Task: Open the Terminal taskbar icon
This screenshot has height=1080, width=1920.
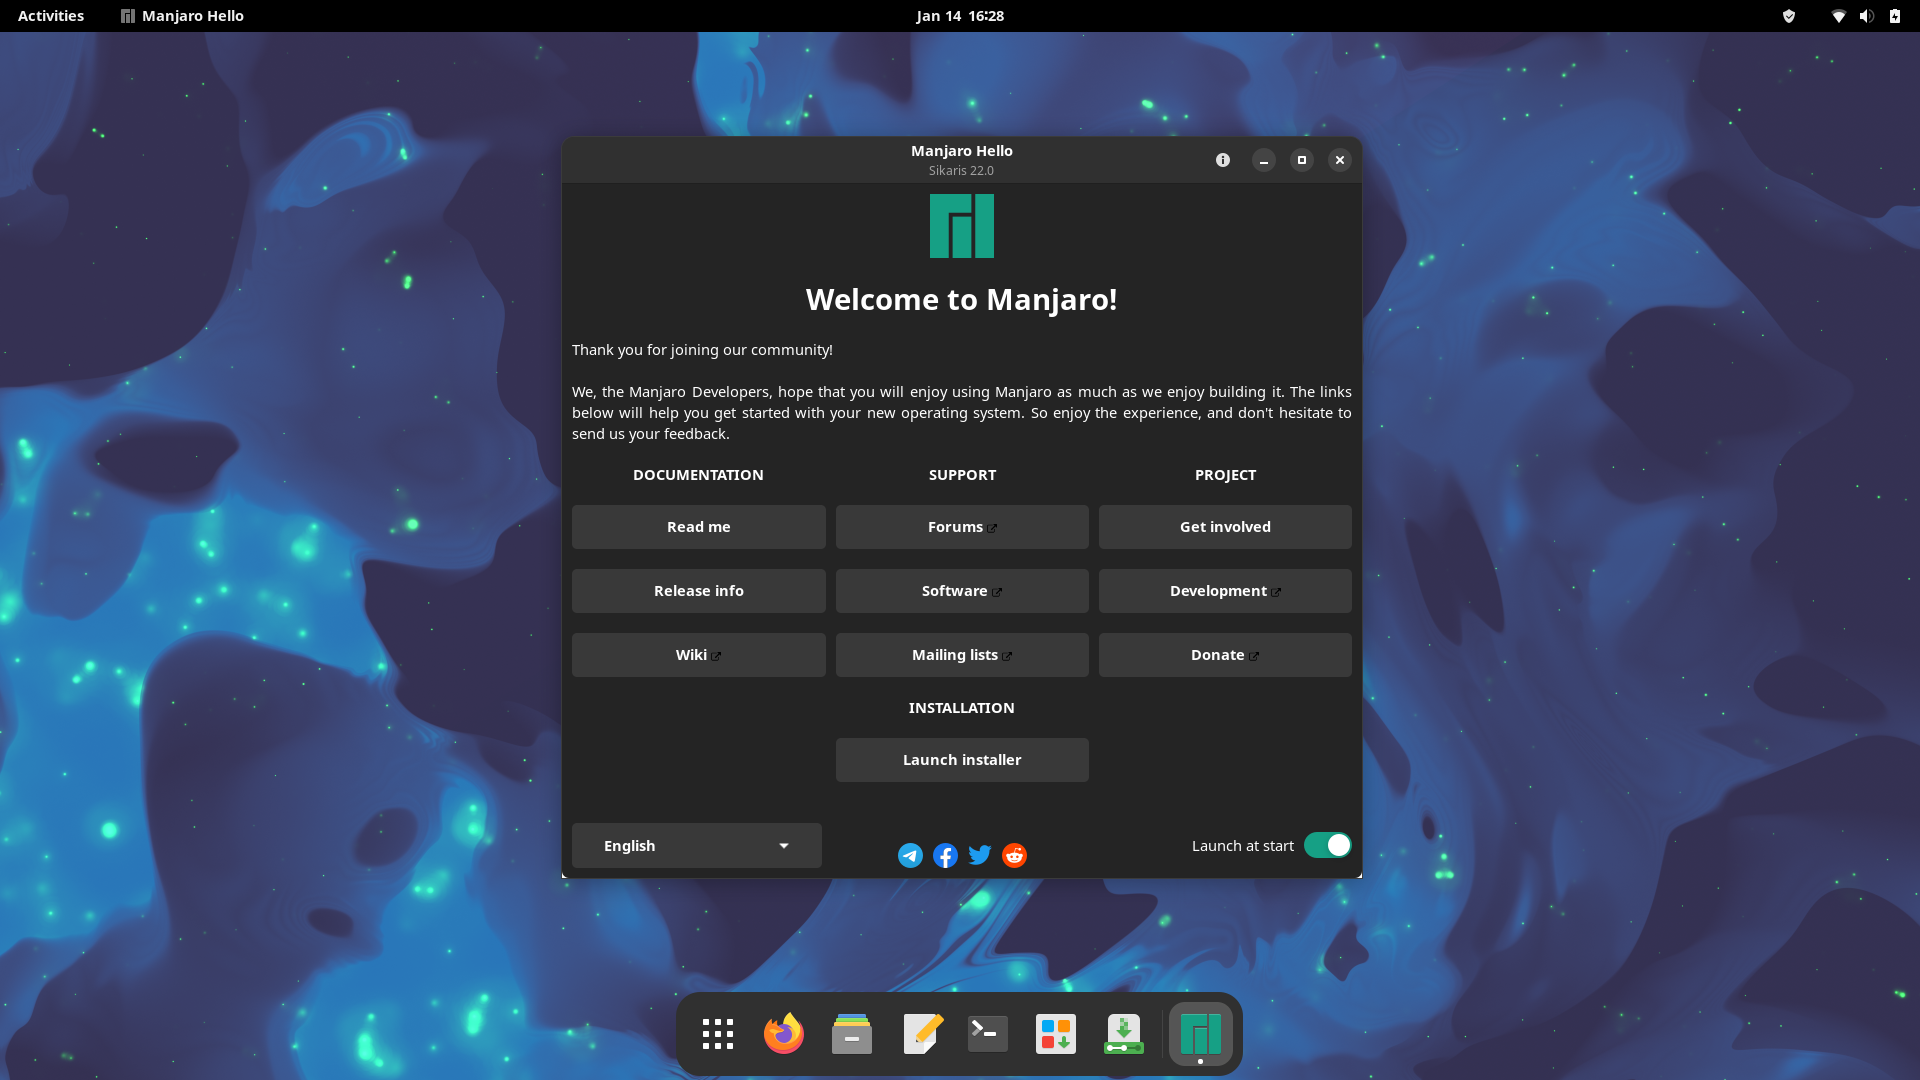Action: pyautogui.click(x=988, y=1033)
